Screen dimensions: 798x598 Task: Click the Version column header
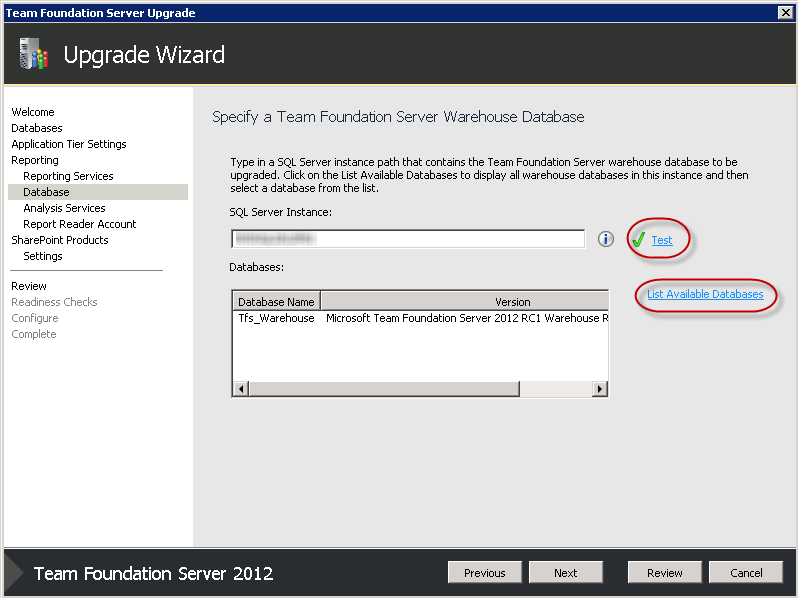[465, 302]
